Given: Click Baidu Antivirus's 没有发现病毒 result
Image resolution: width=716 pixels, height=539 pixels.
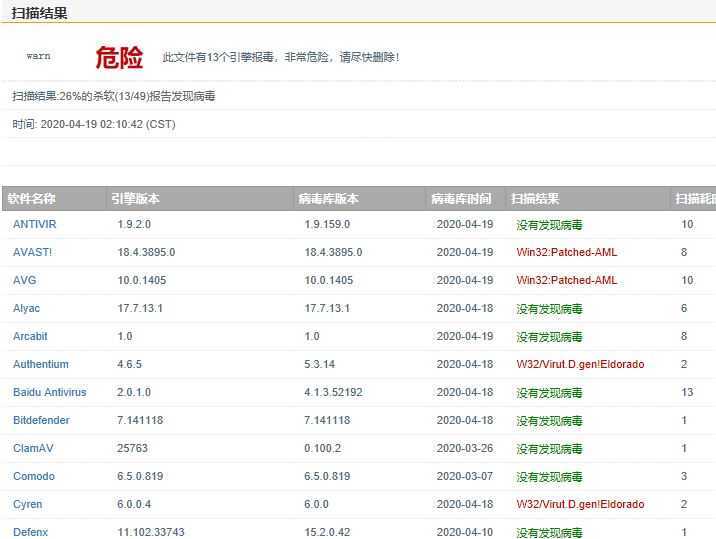Looking at the screenshot, I should (549, 393).
